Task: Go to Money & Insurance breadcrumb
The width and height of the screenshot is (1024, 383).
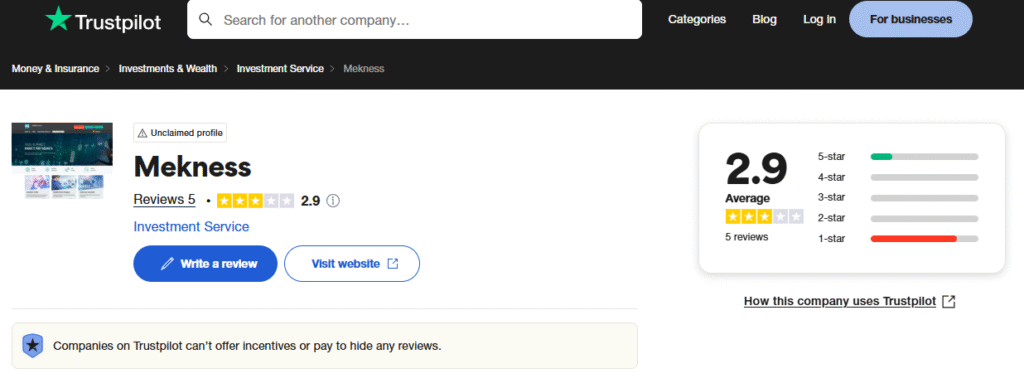Action: (56, 68)
